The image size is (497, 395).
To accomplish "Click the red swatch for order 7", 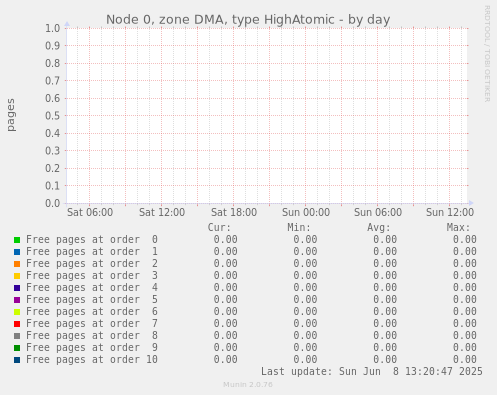I will pos(17,324).
